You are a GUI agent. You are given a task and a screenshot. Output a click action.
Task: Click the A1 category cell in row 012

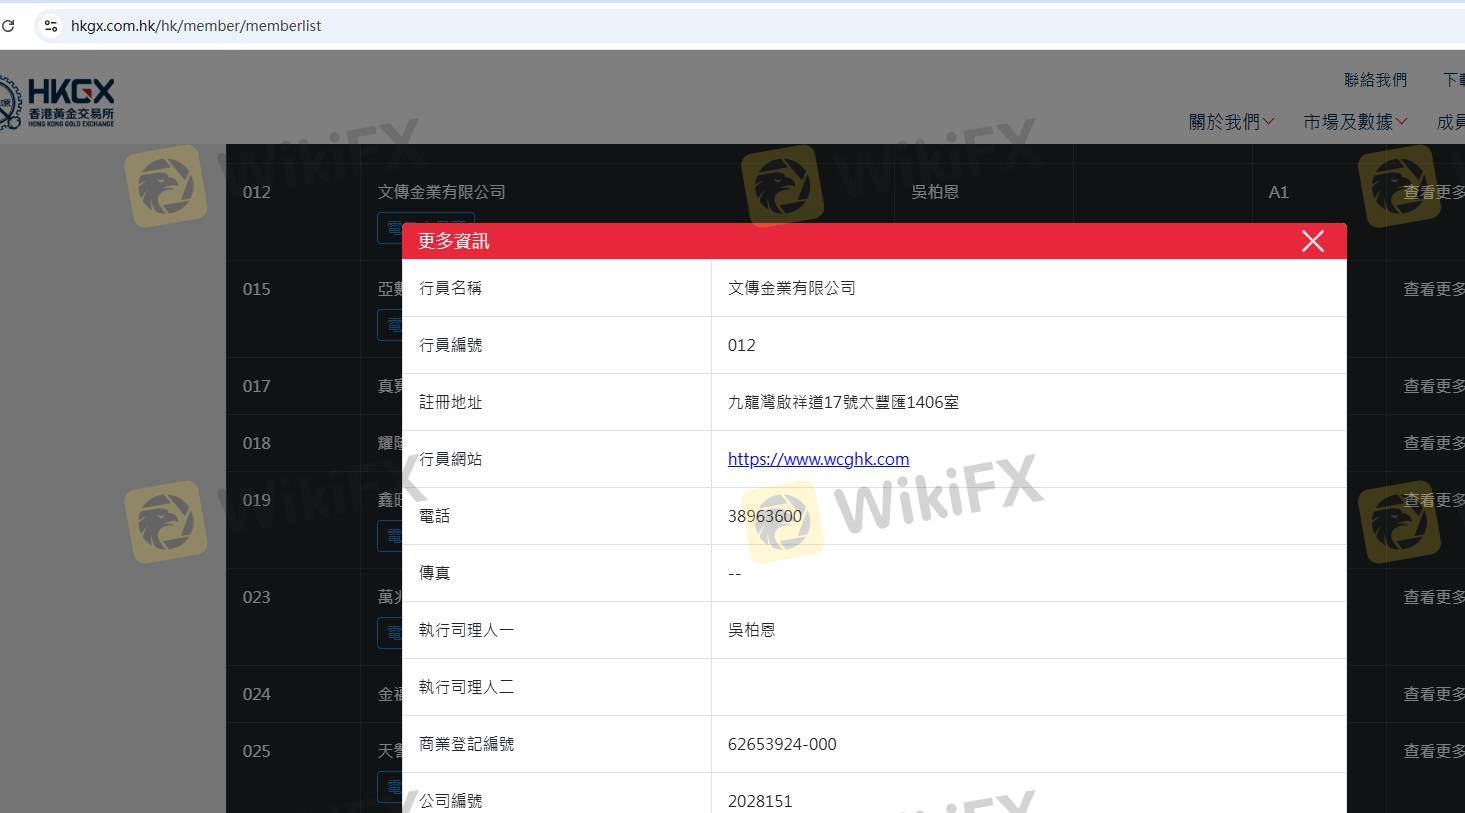click(1278, 192)
